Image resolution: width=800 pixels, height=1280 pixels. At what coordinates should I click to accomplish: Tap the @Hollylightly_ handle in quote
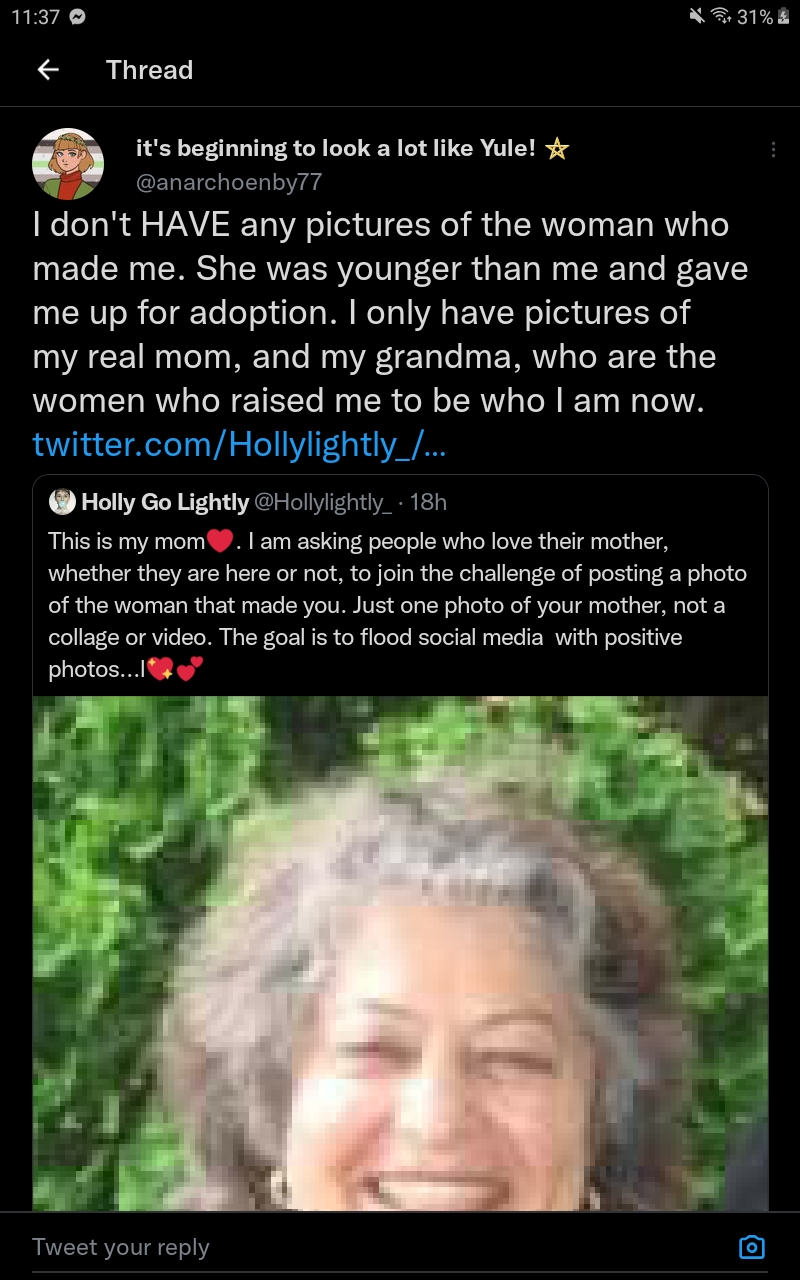(323, 502)
